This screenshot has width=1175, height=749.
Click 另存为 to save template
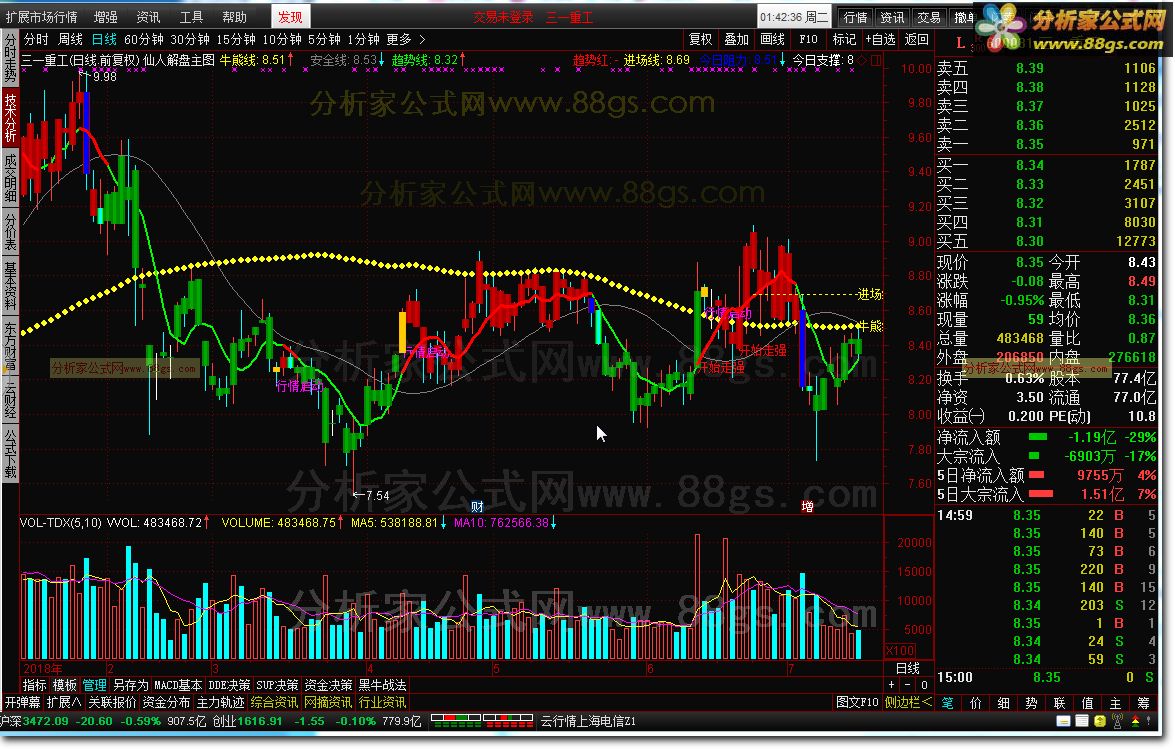point(130,685)
